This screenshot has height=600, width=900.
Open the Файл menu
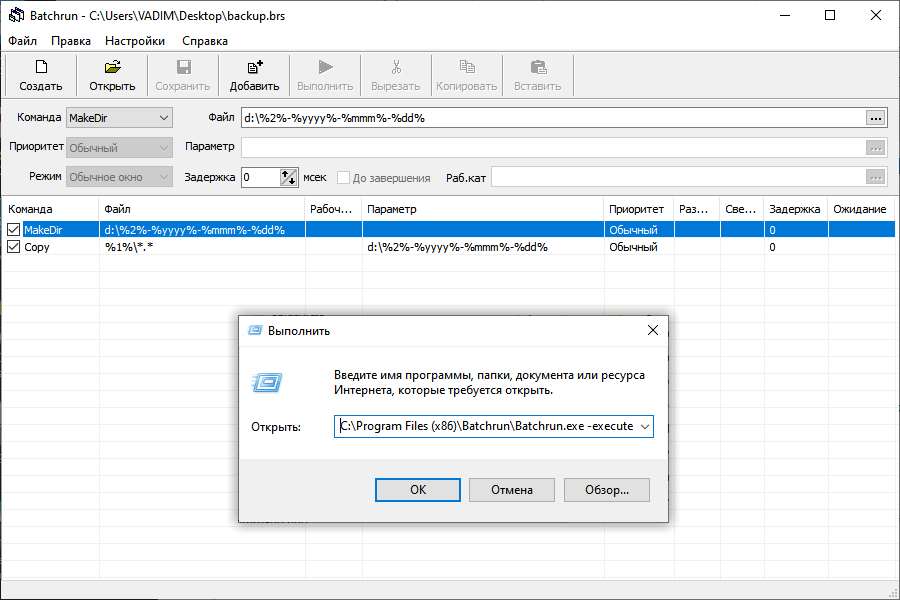22,41
